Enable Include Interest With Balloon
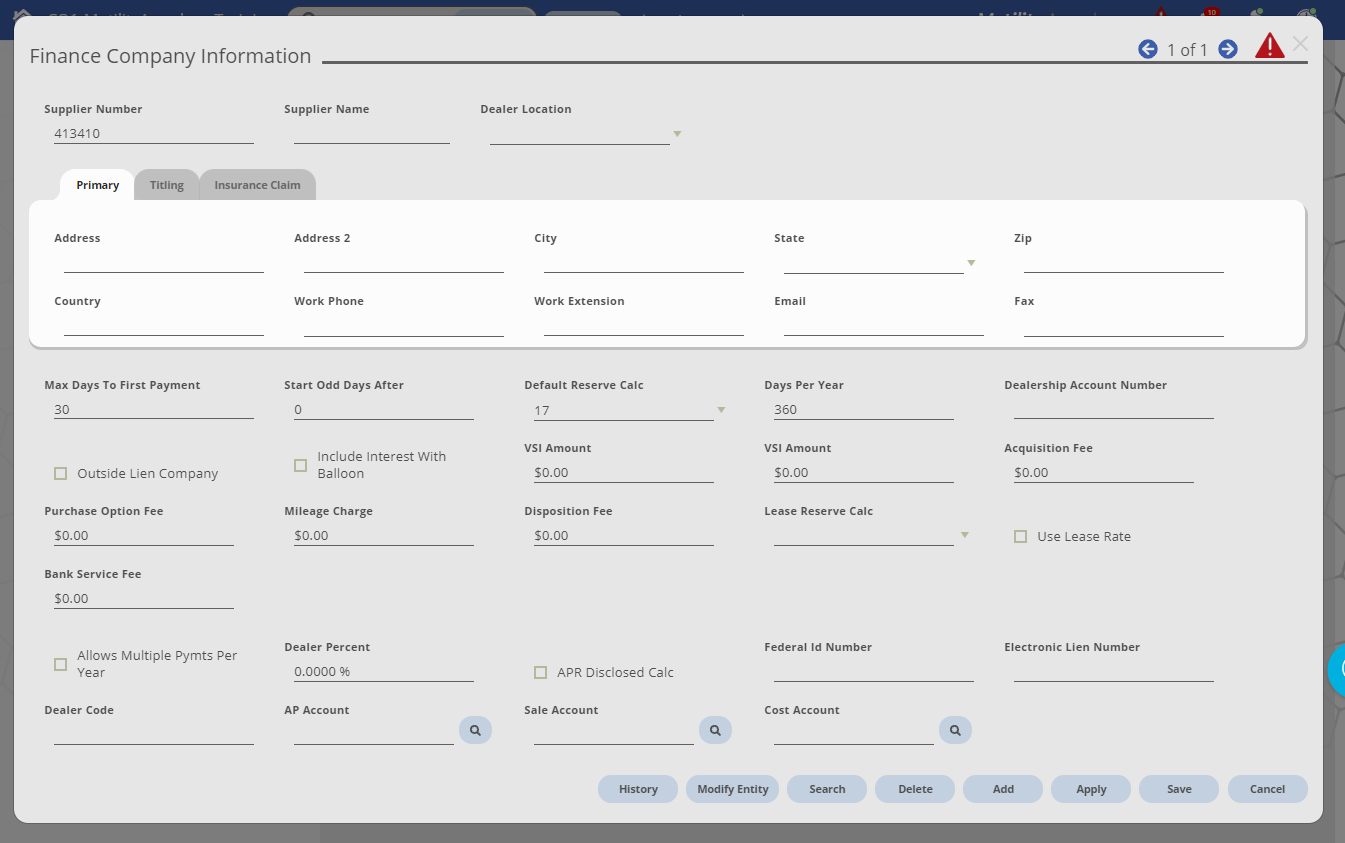 (300, 465)
